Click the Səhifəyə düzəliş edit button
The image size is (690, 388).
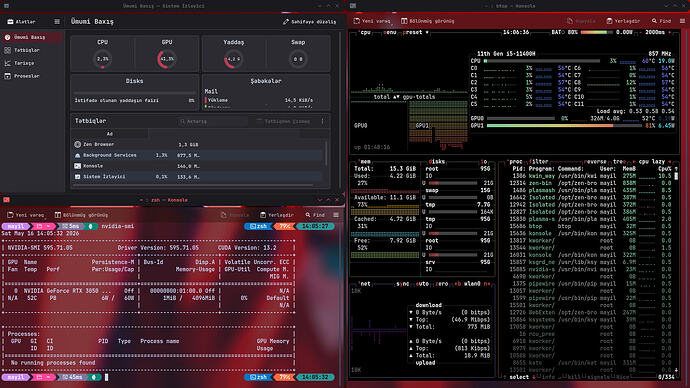(x=309, y=22)
